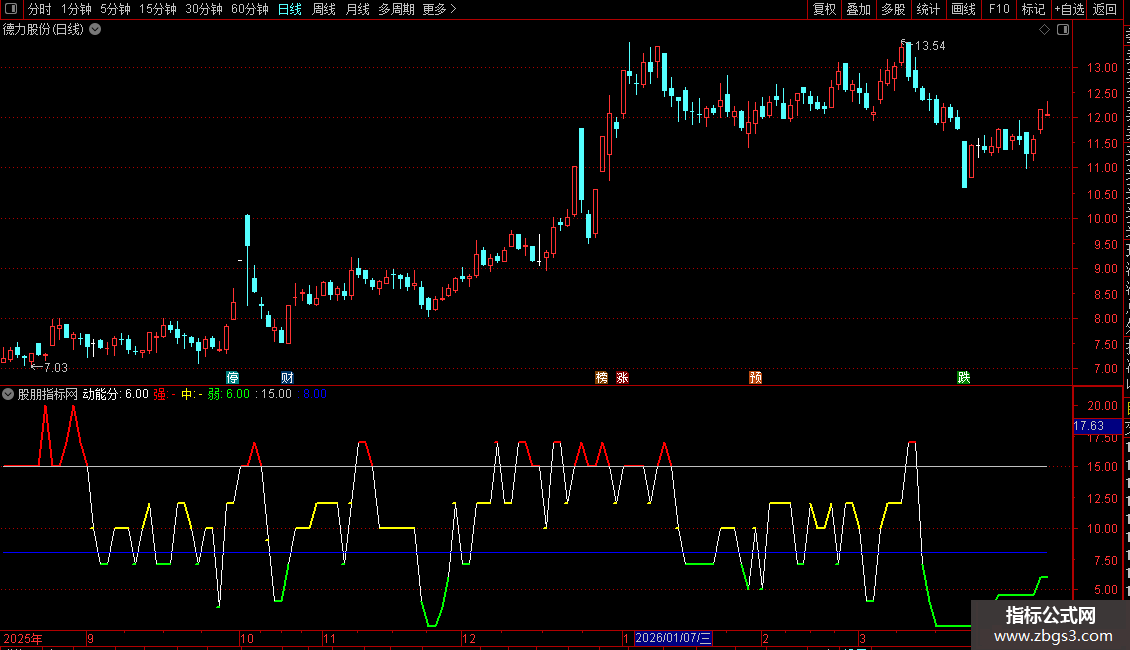This screenshot has height=650, width=1130.
Task: Click the 涨 event marker icon
Action: [x=623, y=378]
